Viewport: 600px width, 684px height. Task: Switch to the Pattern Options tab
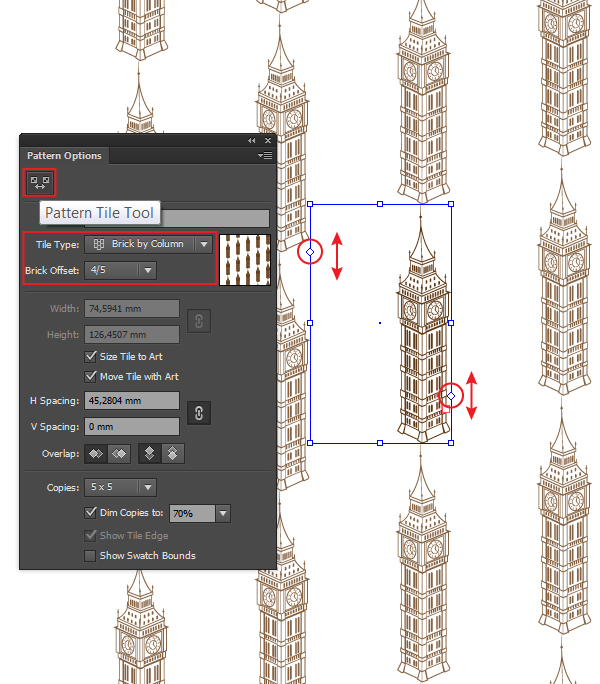(x=64, y=156)
